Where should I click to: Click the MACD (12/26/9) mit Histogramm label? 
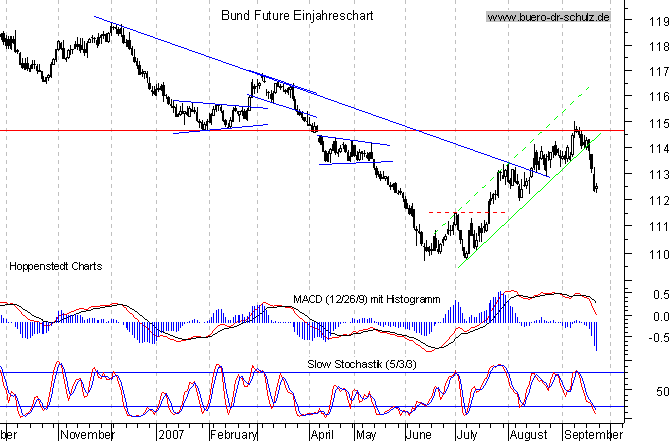367,299
